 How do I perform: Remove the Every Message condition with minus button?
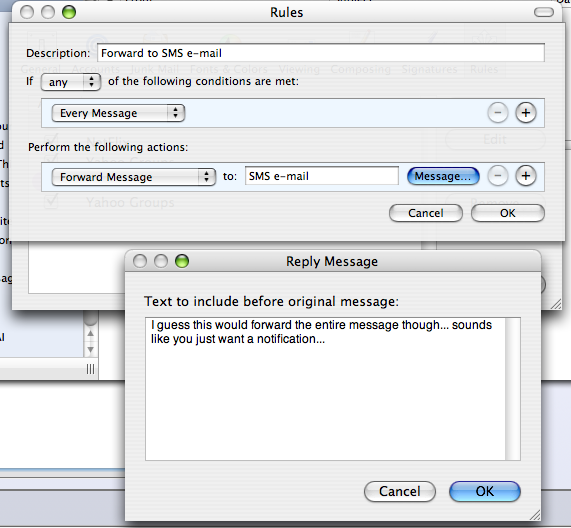[498, 113]
